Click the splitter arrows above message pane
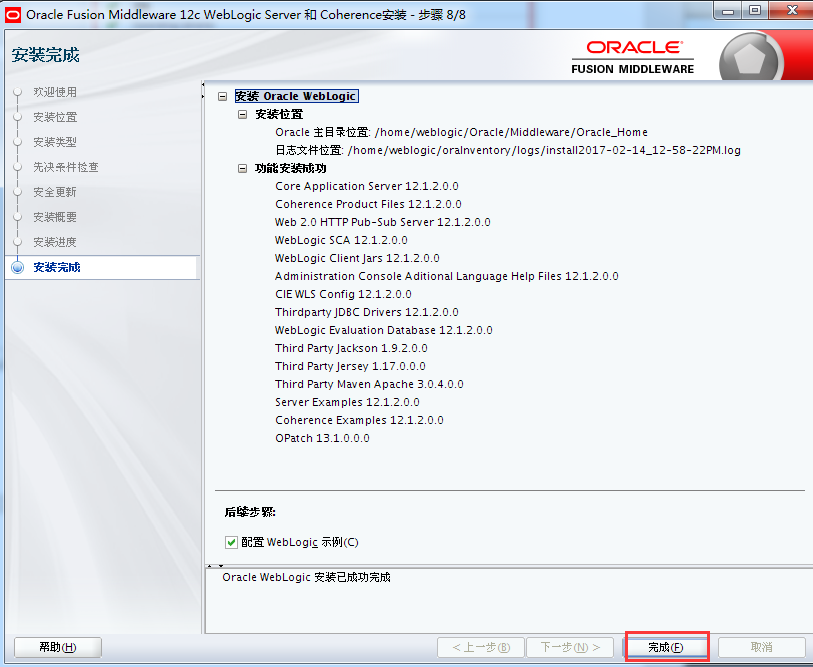 coord(215,566)
